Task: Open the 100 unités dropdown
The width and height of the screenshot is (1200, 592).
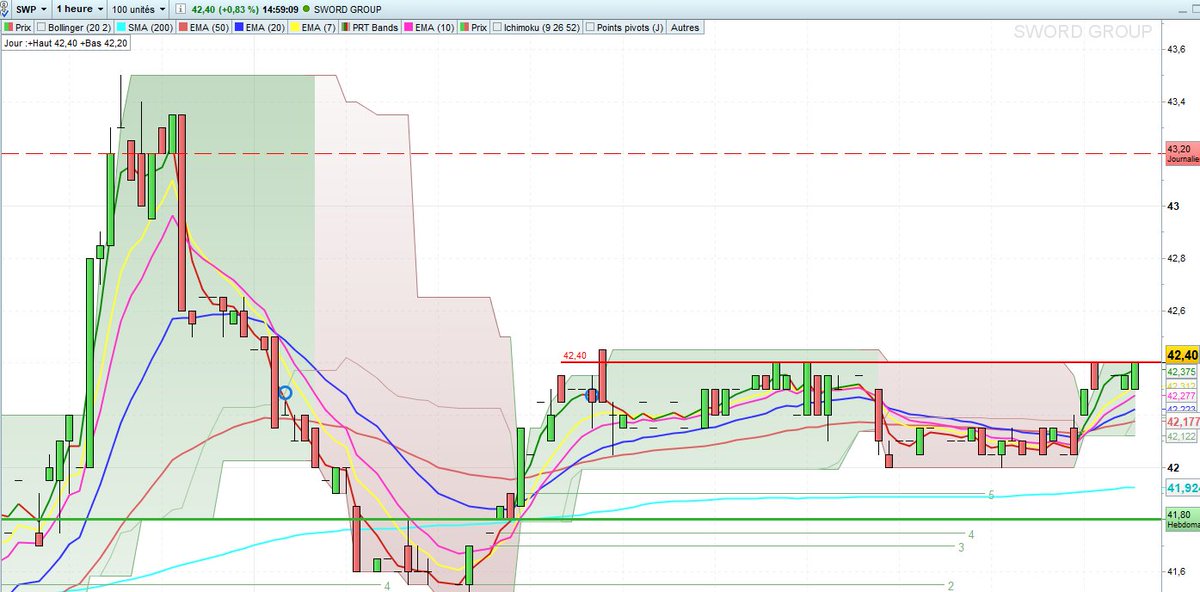Action: pyautogui.click(x=139, y=9)
